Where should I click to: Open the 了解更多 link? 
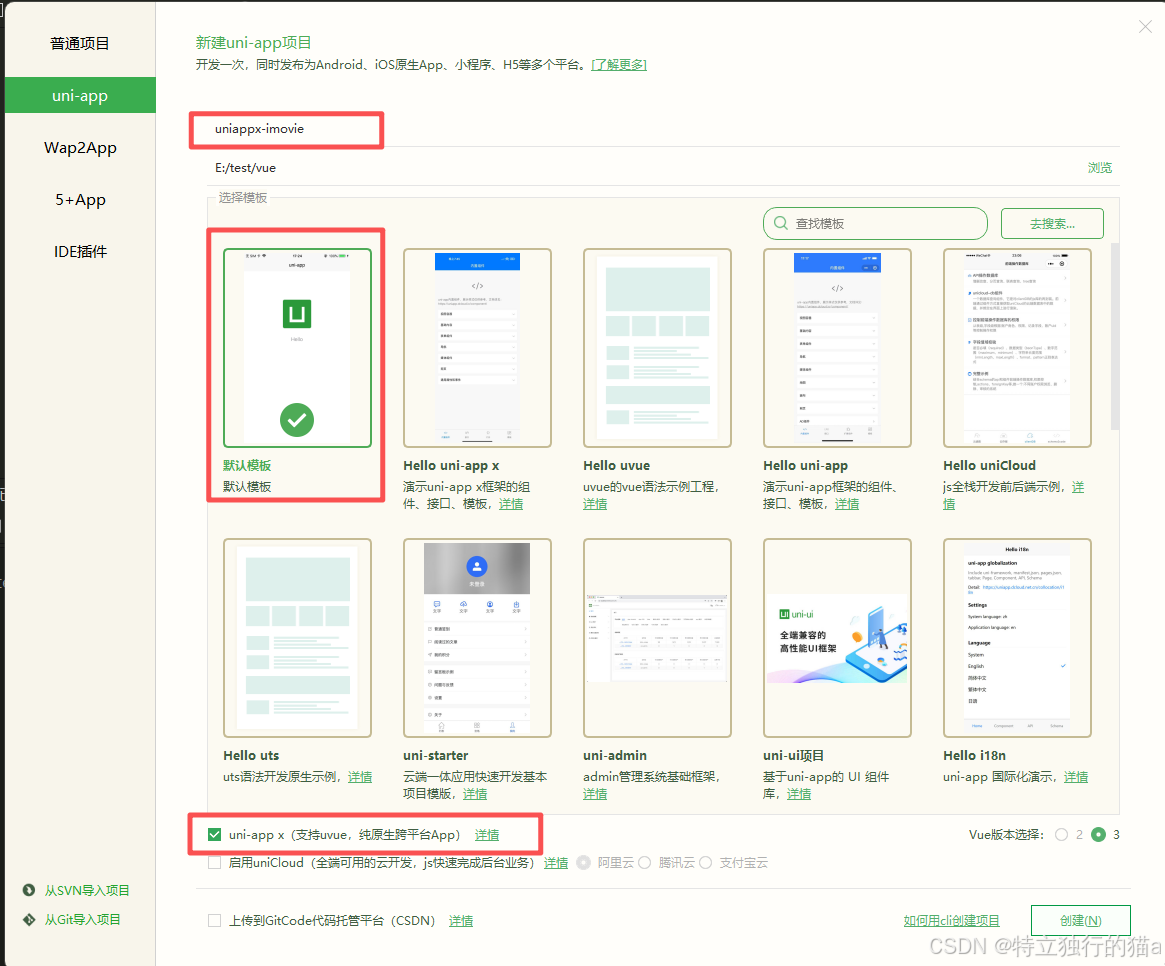point(619,65)
